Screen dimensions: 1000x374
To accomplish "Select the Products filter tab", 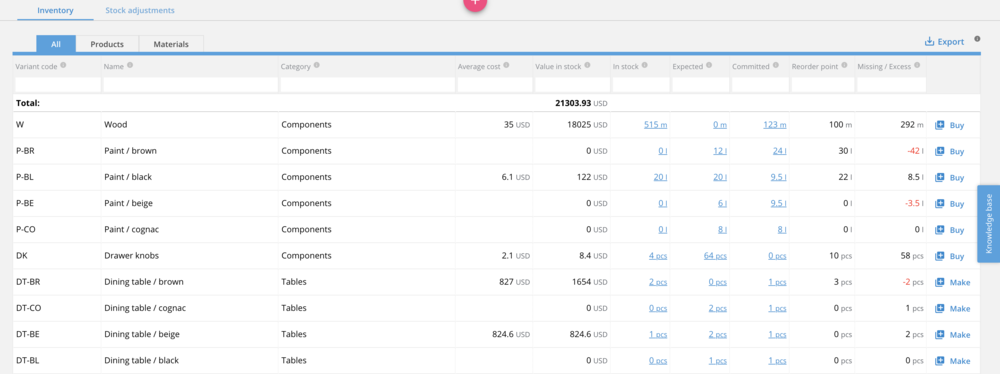I will coord(107,44).
